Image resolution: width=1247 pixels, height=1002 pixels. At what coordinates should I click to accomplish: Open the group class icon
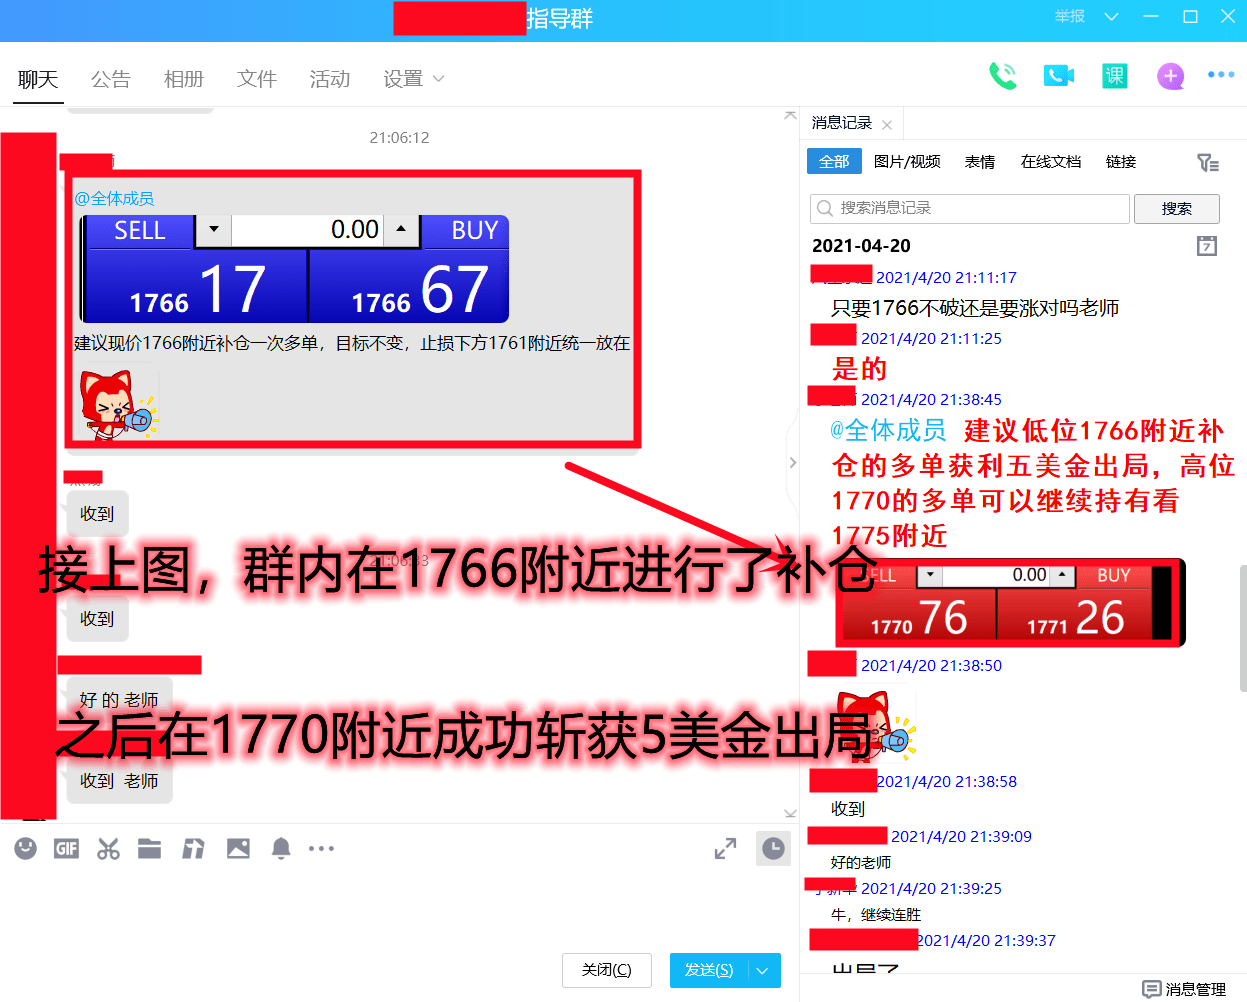pyautogui.click(x=1114, y=75)
